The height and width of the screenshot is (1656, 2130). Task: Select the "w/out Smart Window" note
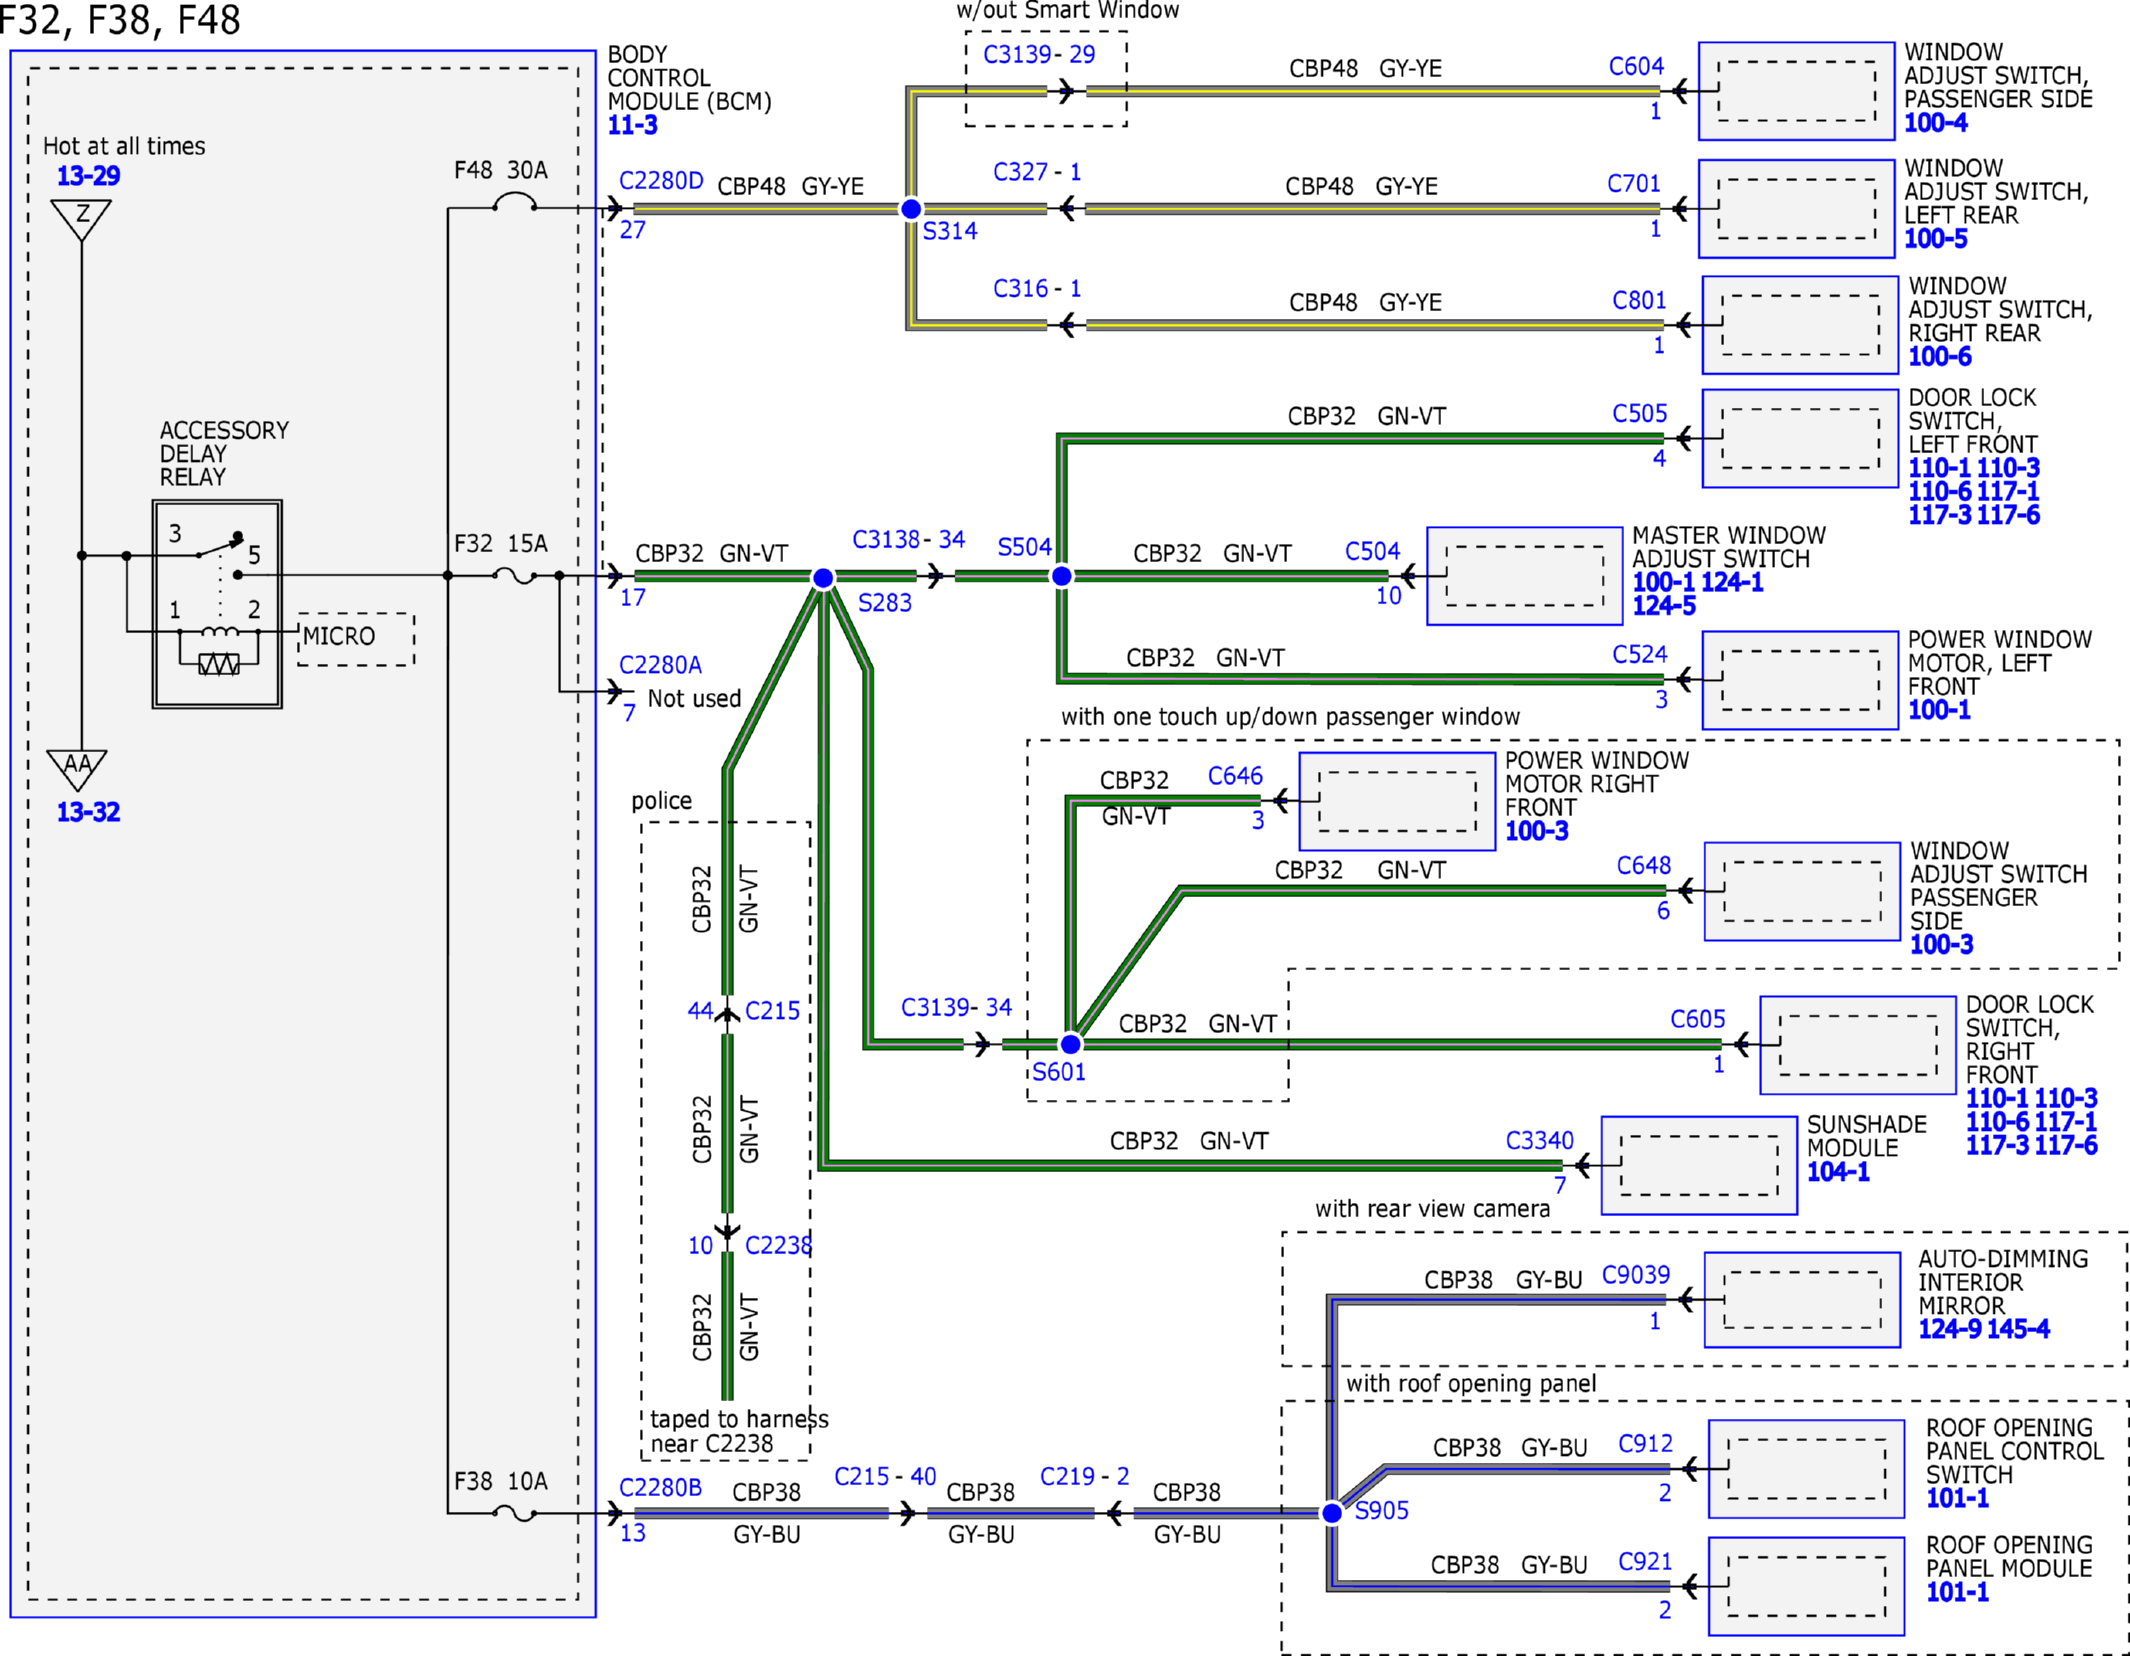(x=1068, y=11)
